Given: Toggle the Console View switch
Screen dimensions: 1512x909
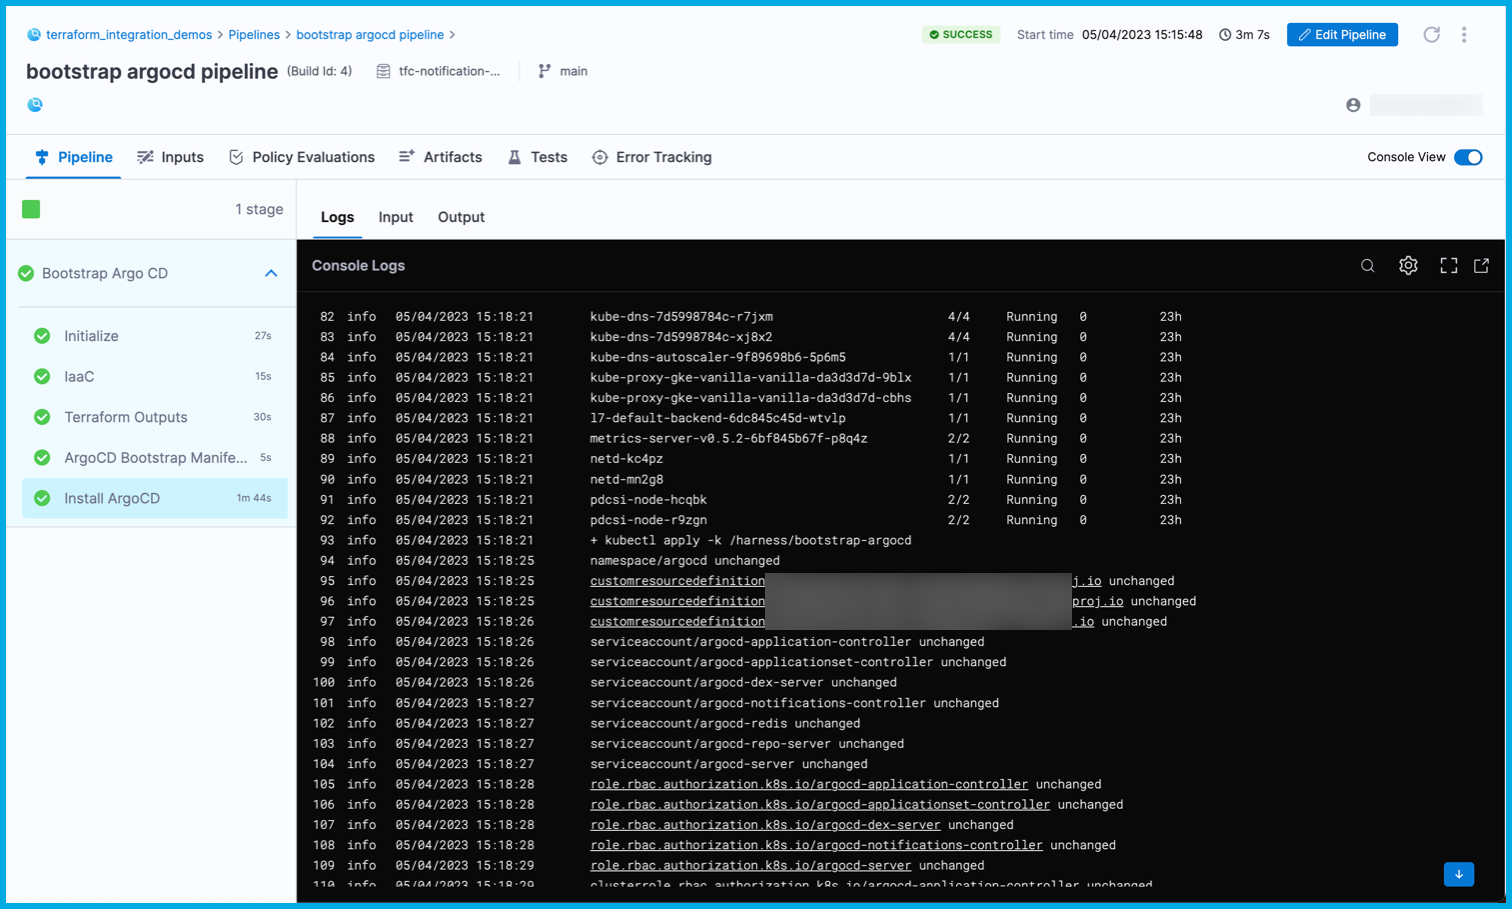Looking at the screenshot, I should point(1467,157).
